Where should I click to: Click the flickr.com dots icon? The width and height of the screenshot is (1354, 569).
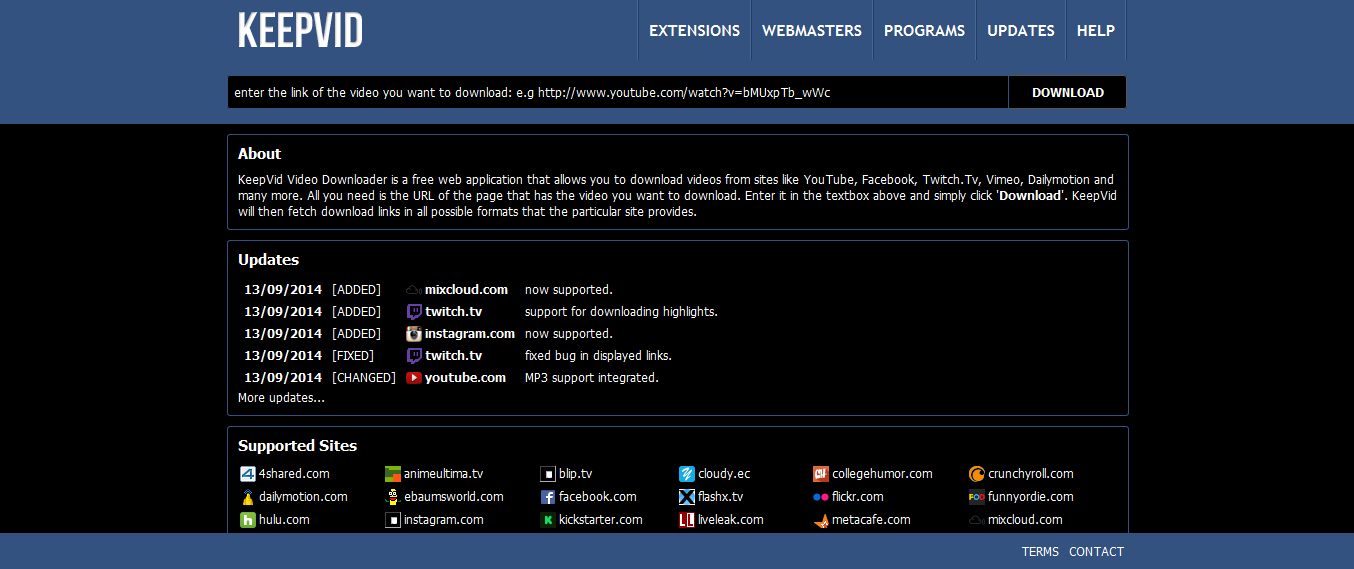point(821,497)
